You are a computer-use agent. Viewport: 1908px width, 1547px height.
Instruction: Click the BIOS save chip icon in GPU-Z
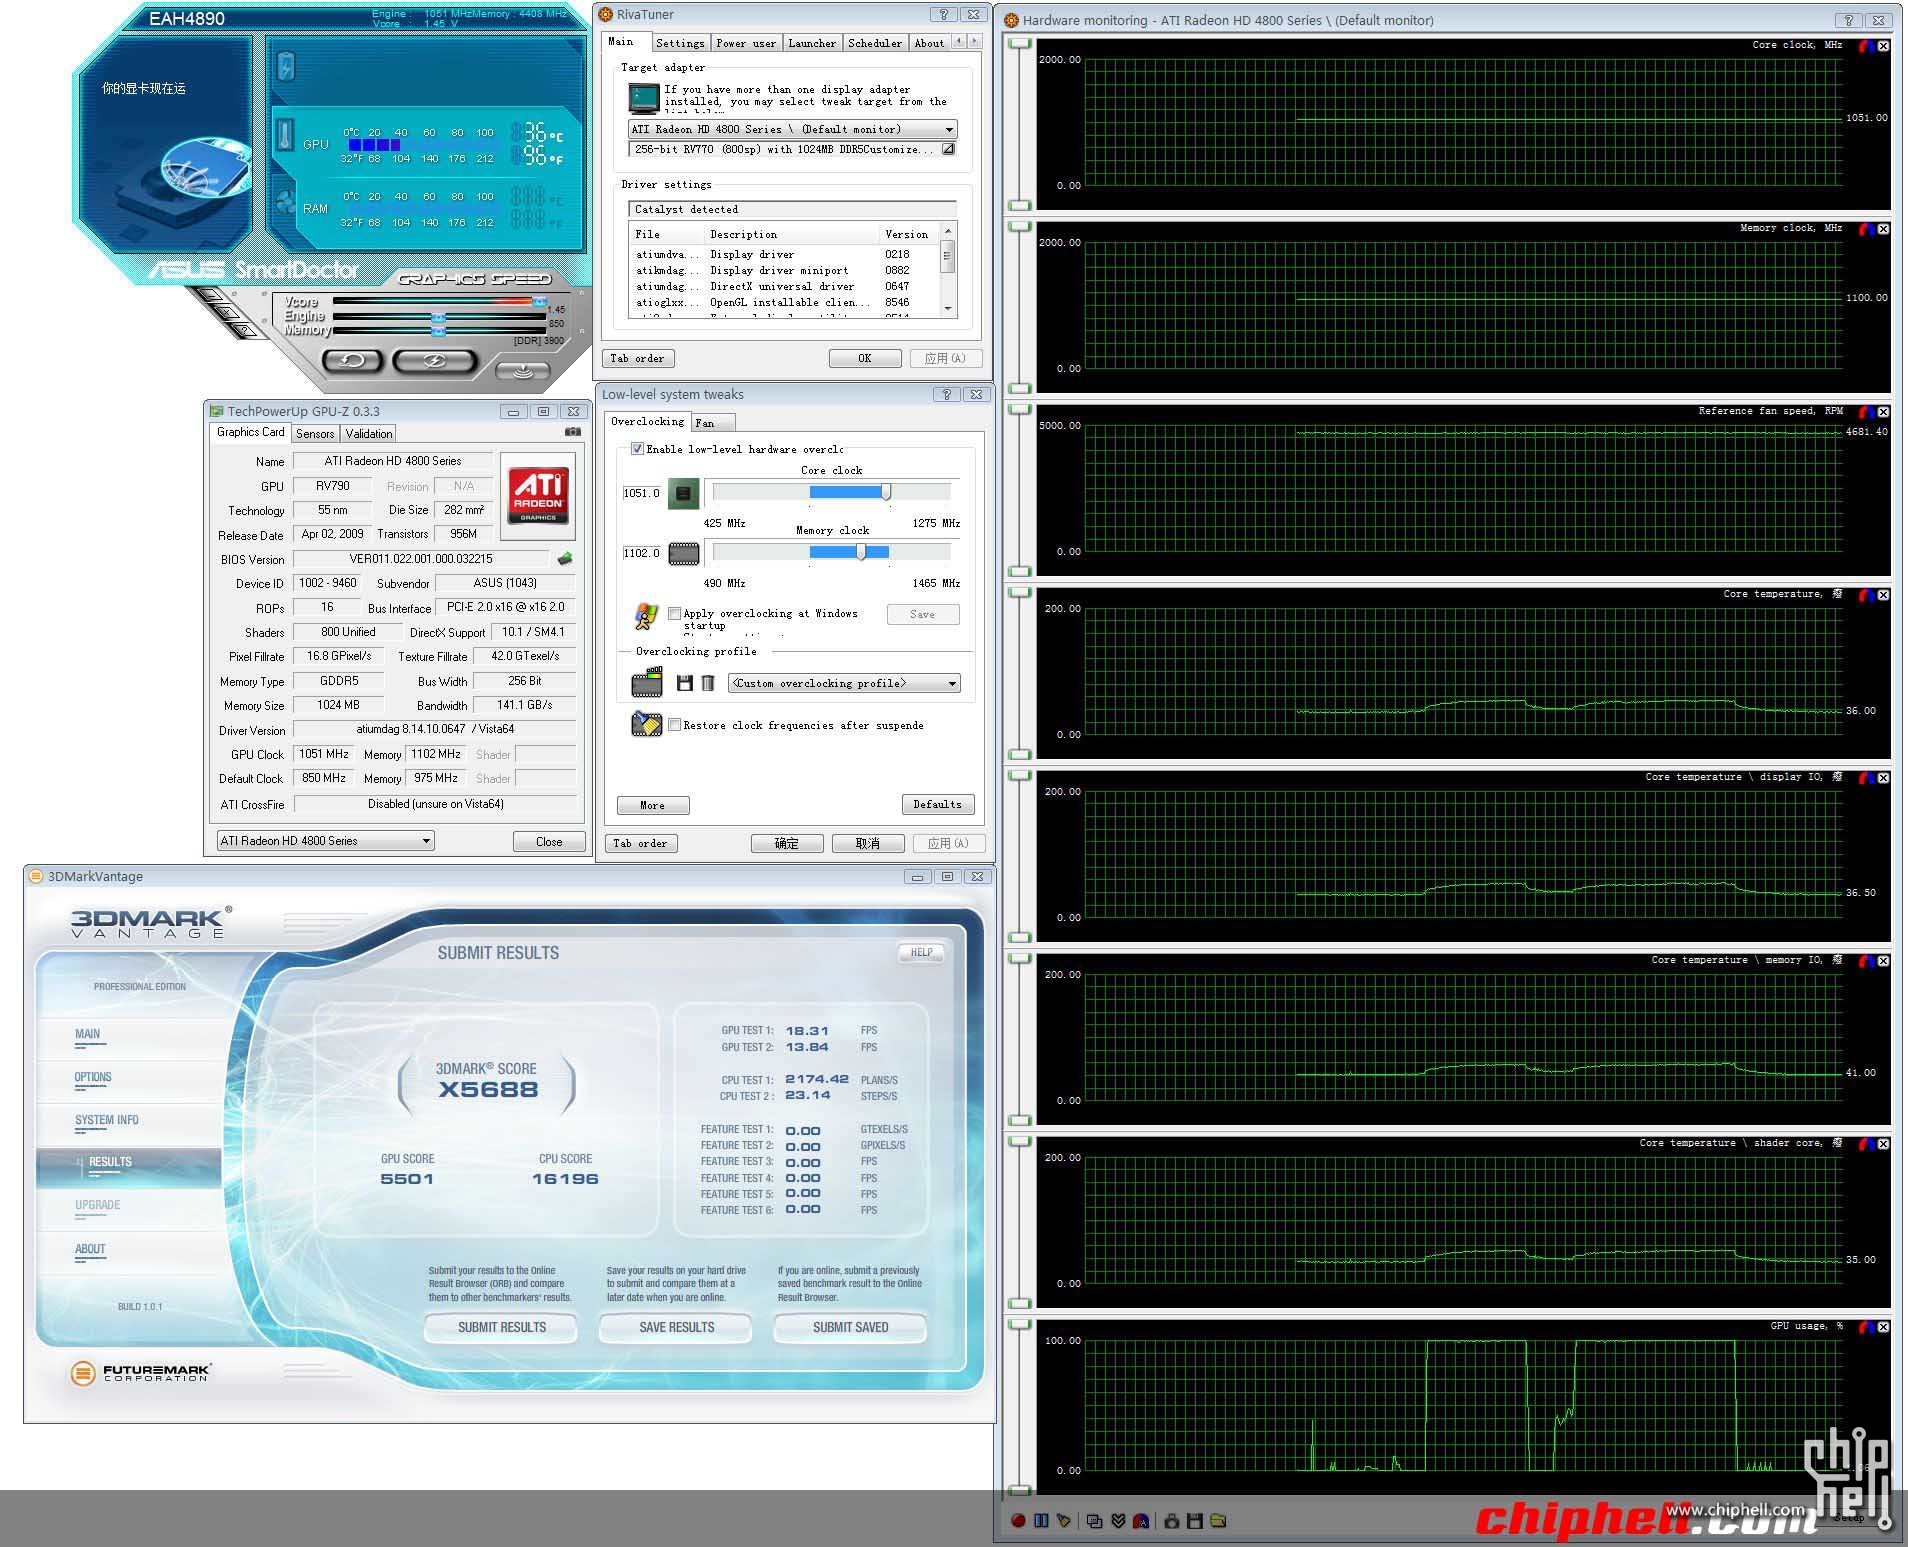[x=565, y=559]
